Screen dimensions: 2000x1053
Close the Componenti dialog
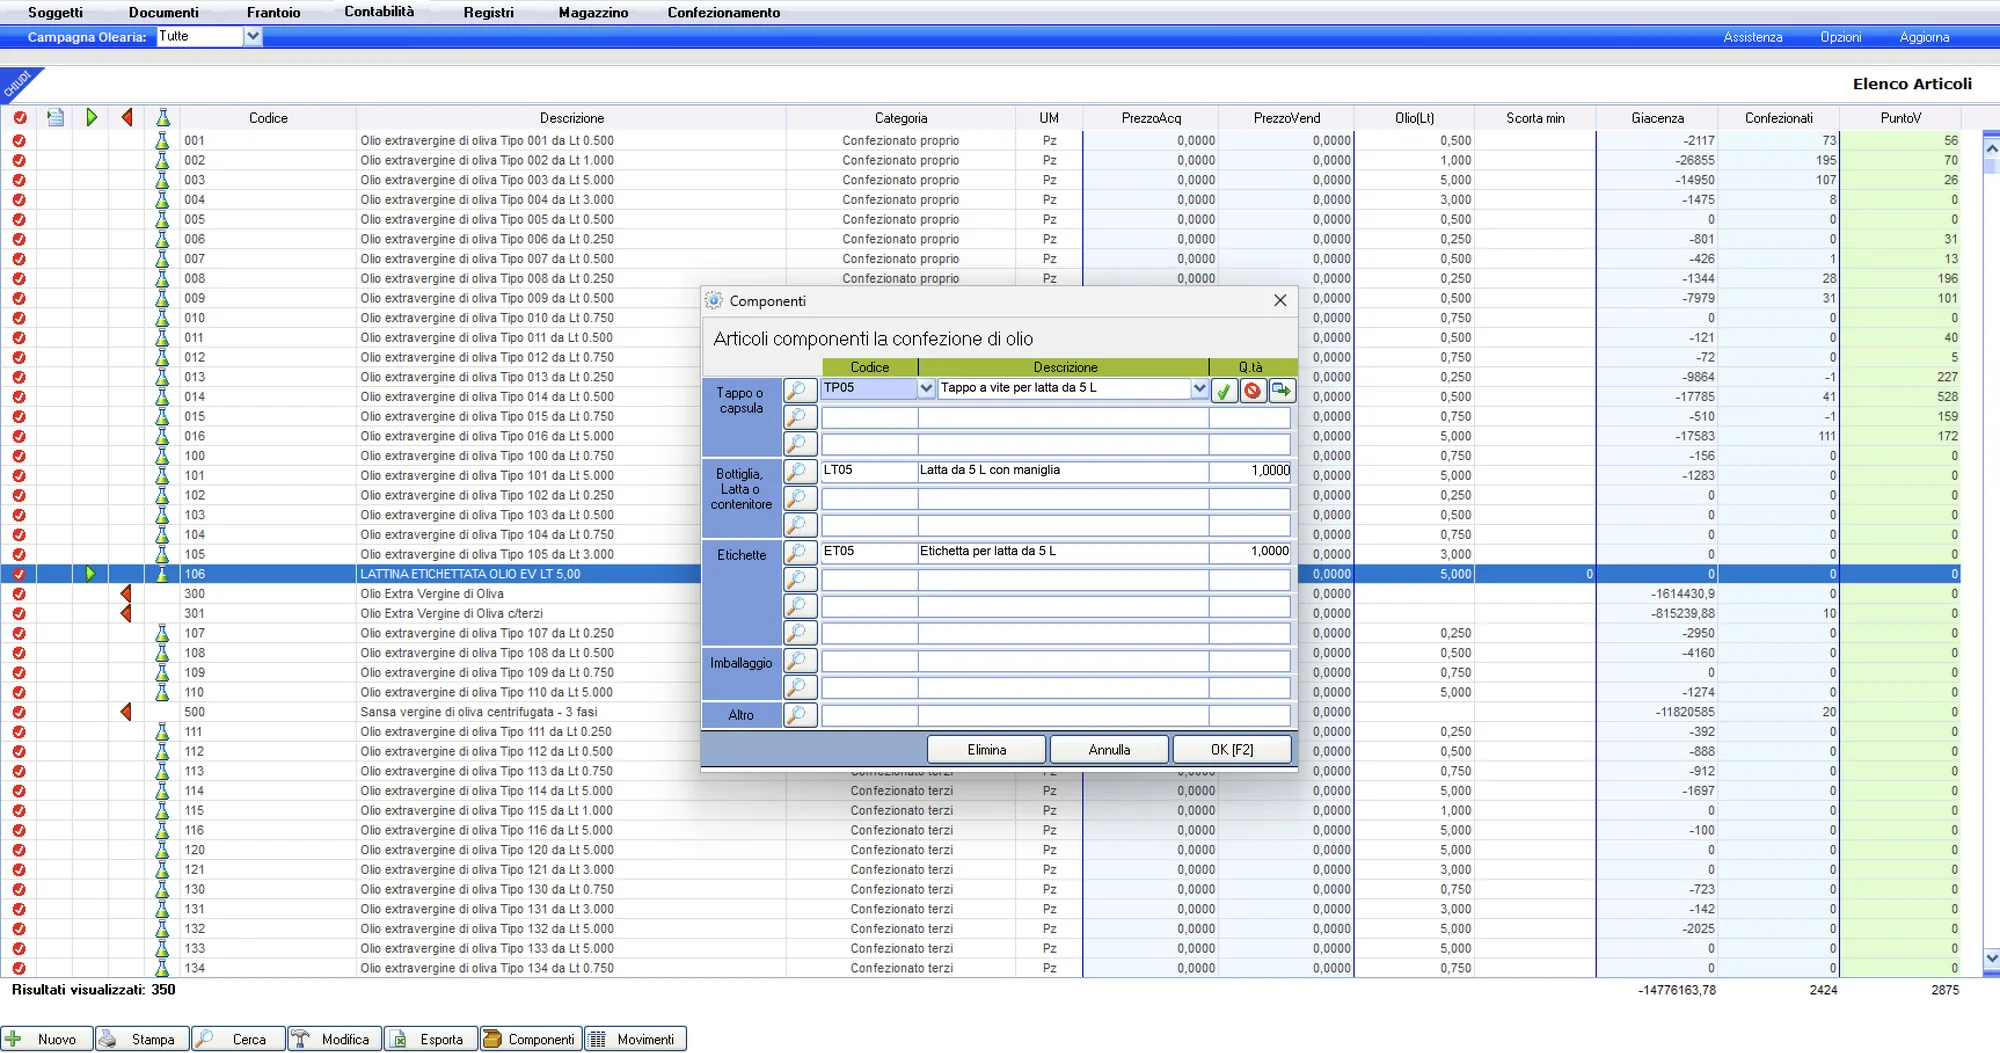click(x=1280, y=301)
